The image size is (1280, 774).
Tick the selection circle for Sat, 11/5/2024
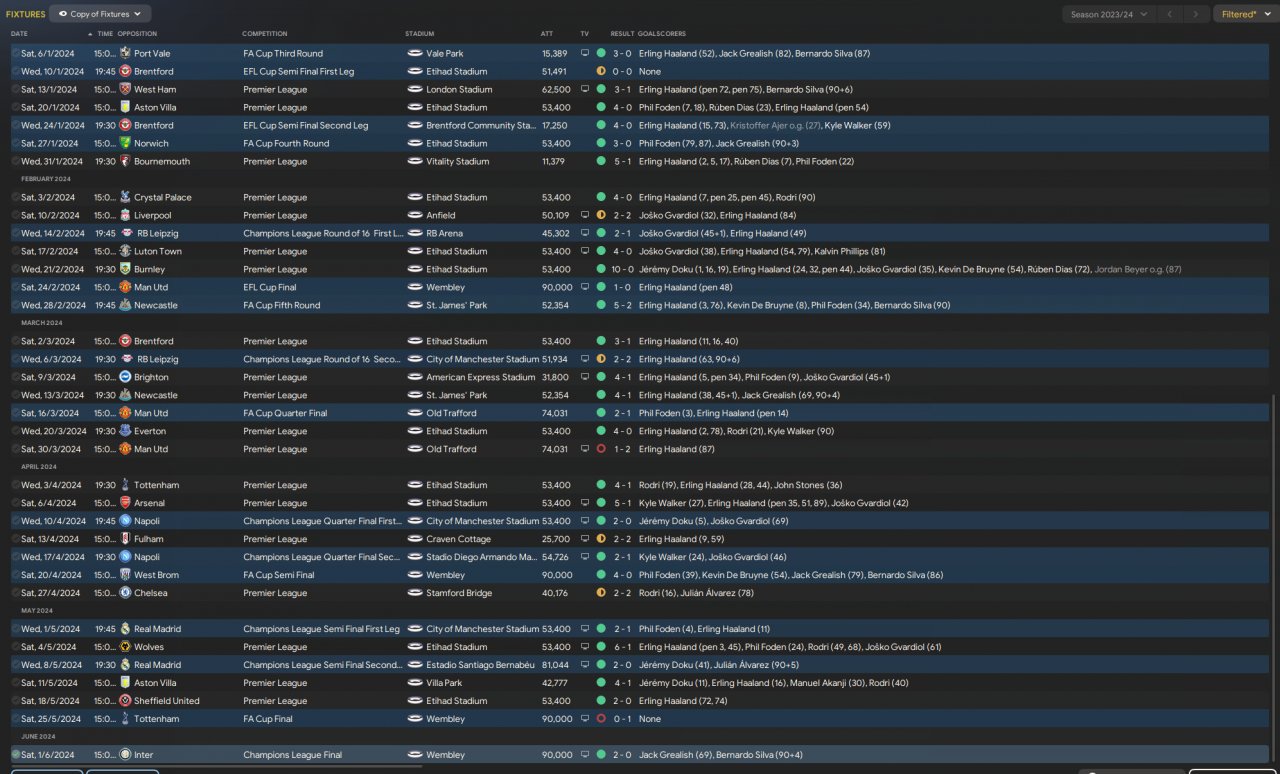(x=15, y=683)
